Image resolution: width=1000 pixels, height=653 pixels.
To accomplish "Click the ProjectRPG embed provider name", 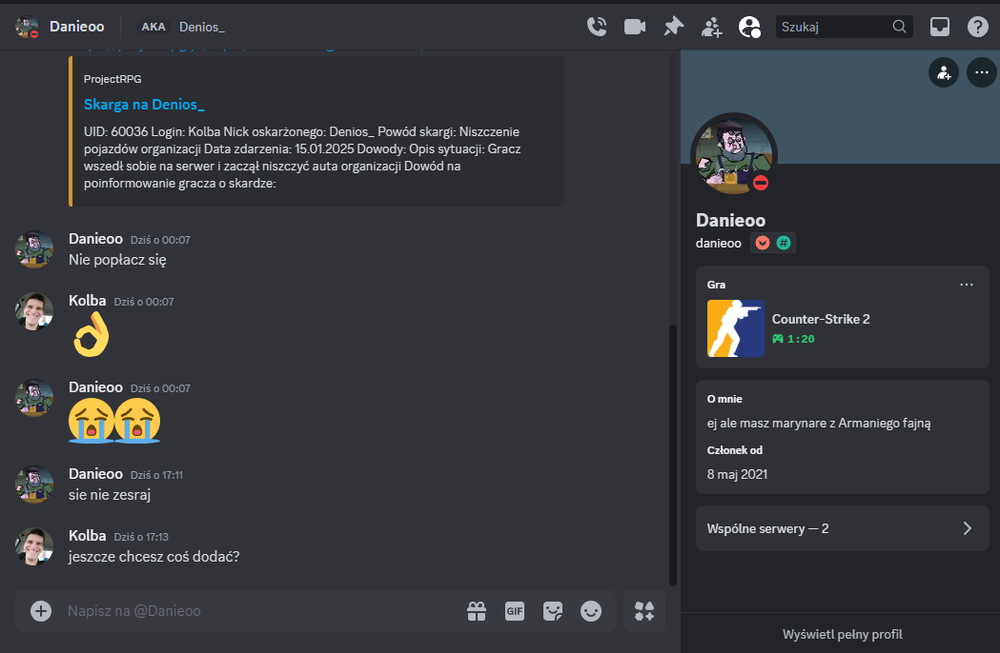I will 112,79.
